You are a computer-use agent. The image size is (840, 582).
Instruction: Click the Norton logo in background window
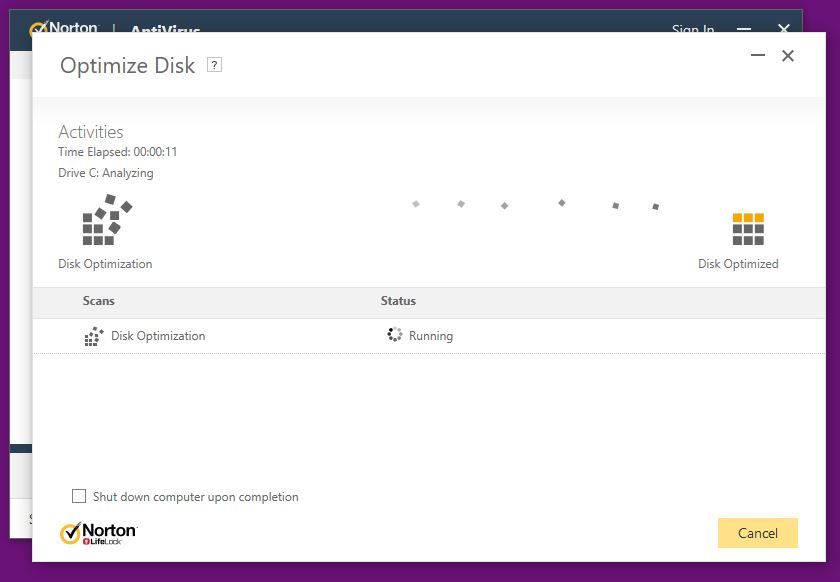(64, 27)
